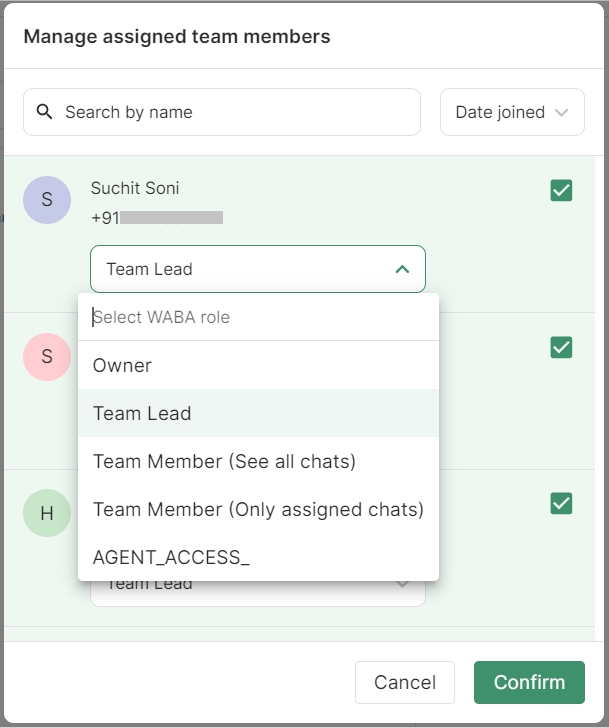This screenshot has width=609, height=728.
Task: Uncheck Suchit Soni's checkbox
Action: pyautogui.click(x=561, y=190)
